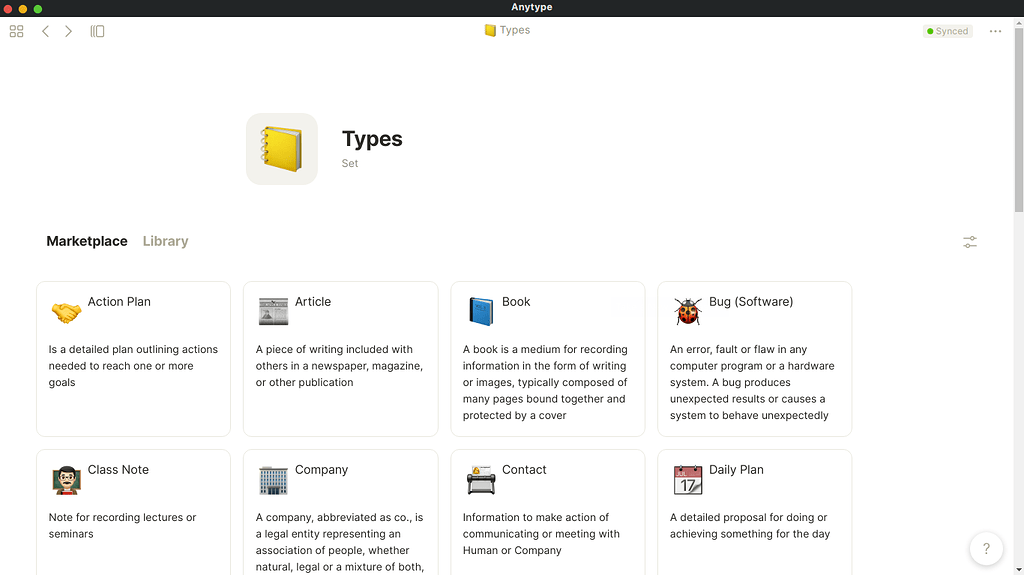Screen dimensions: 1024x575
Task: Switch to the Library tab
Action: pos(165,241)
